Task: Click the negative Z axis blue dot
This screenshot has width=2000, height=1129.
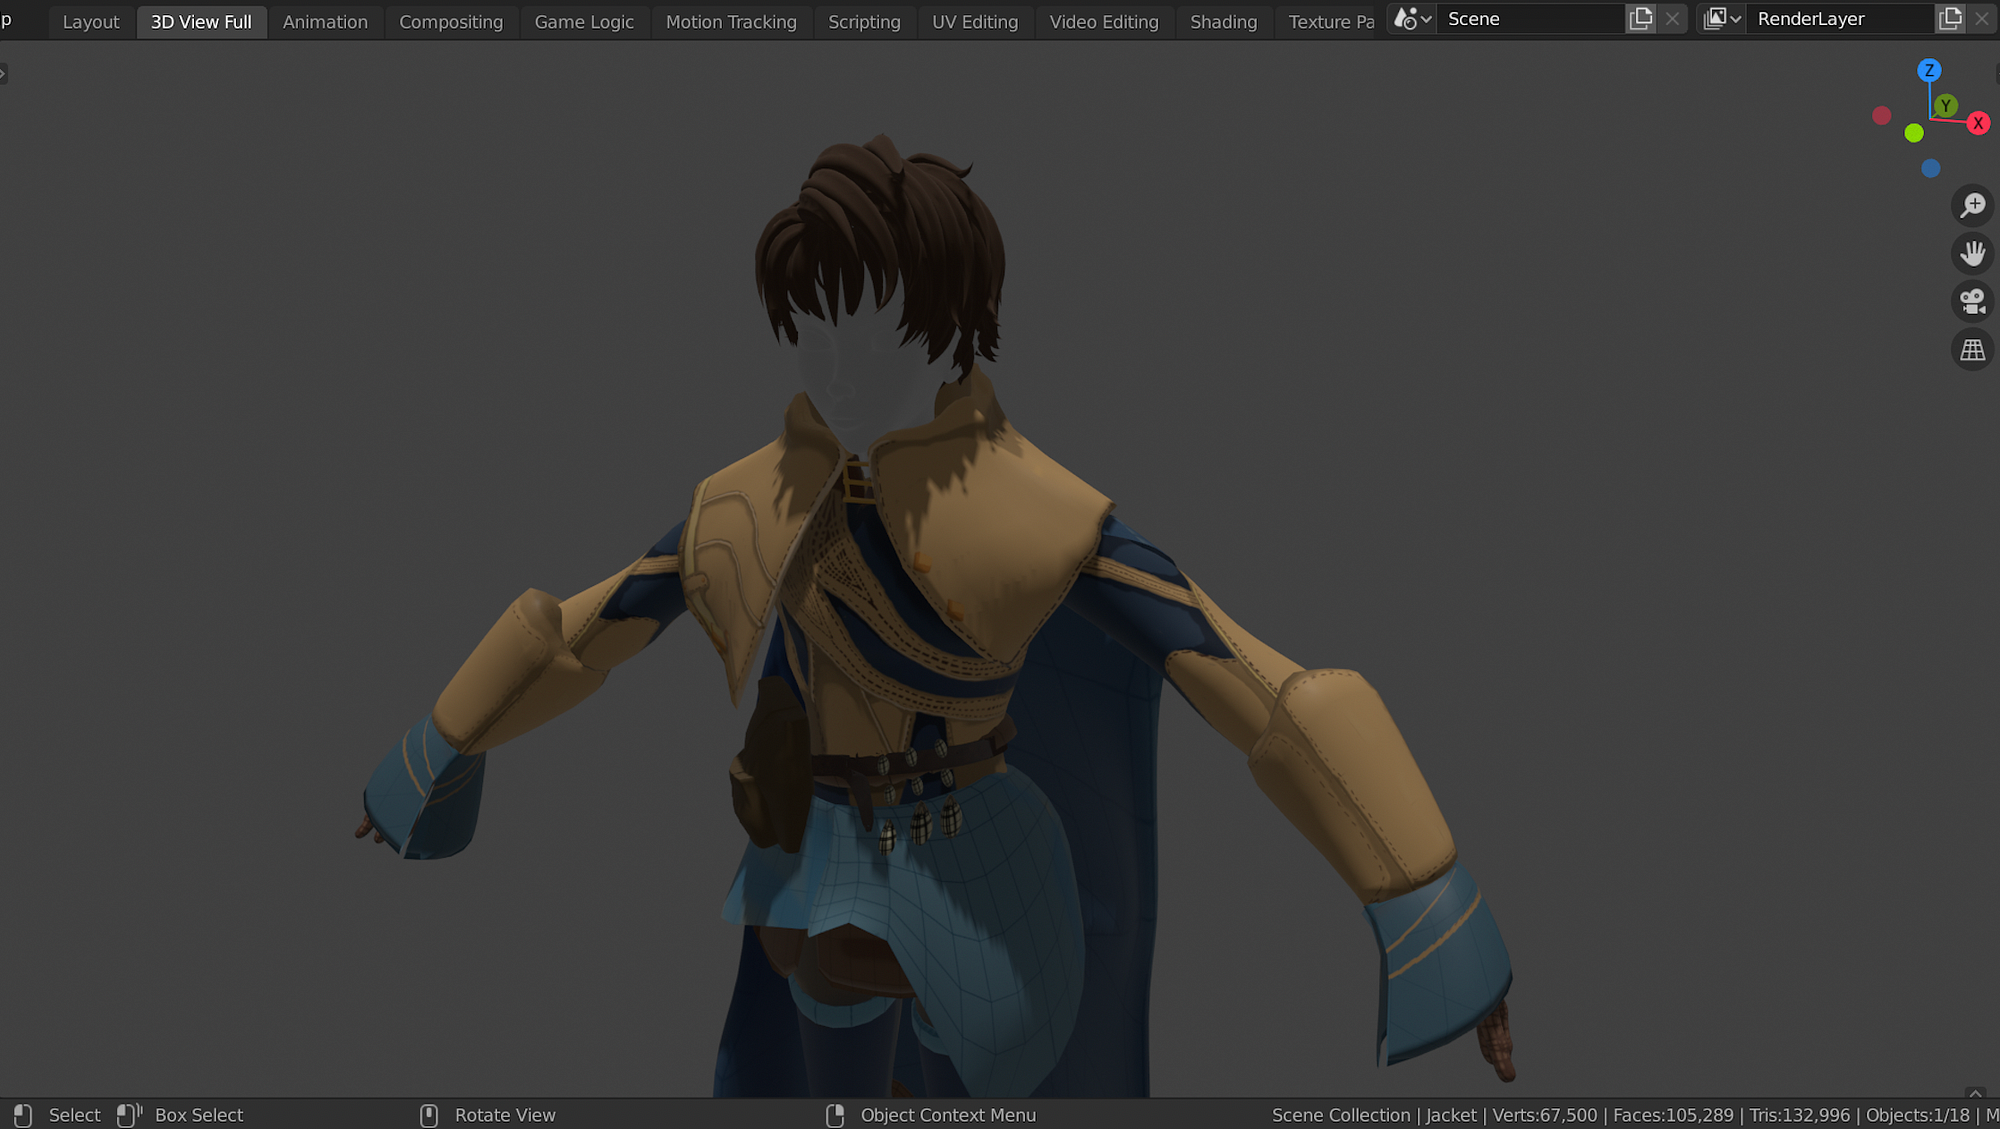Action: 1930,168
